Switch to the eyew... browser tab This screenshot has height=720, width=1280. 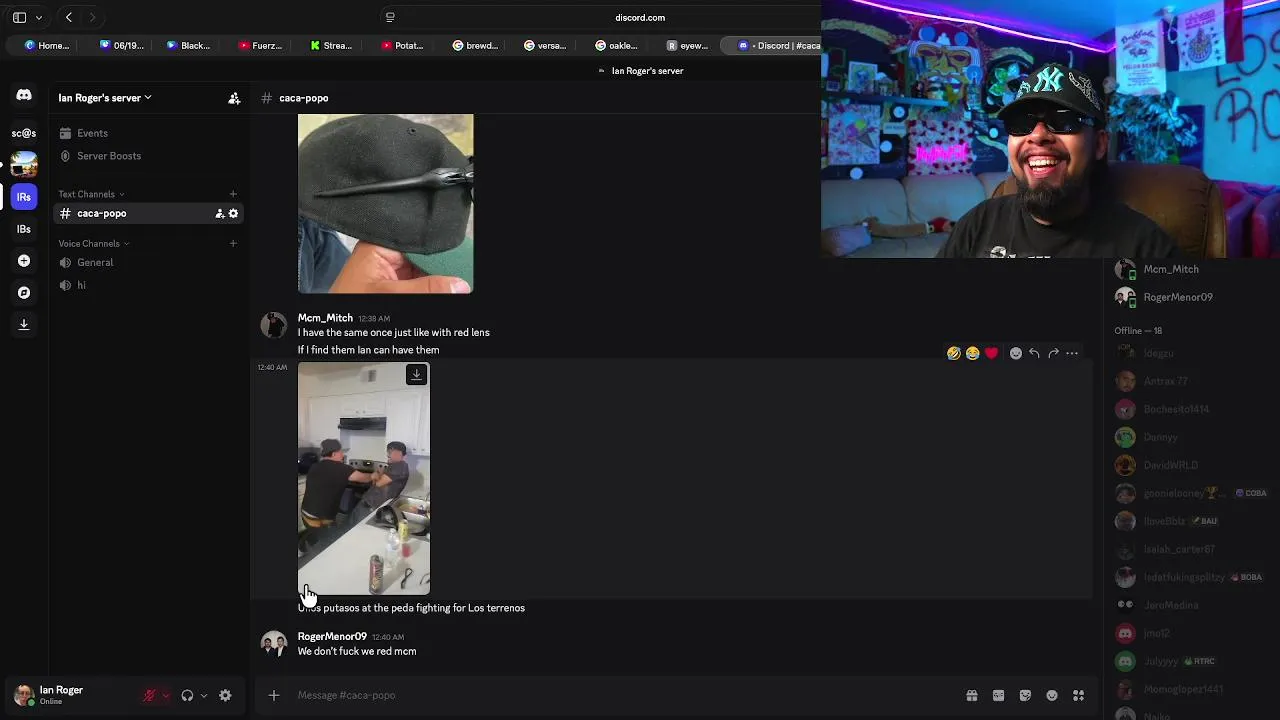coord(687,45)
